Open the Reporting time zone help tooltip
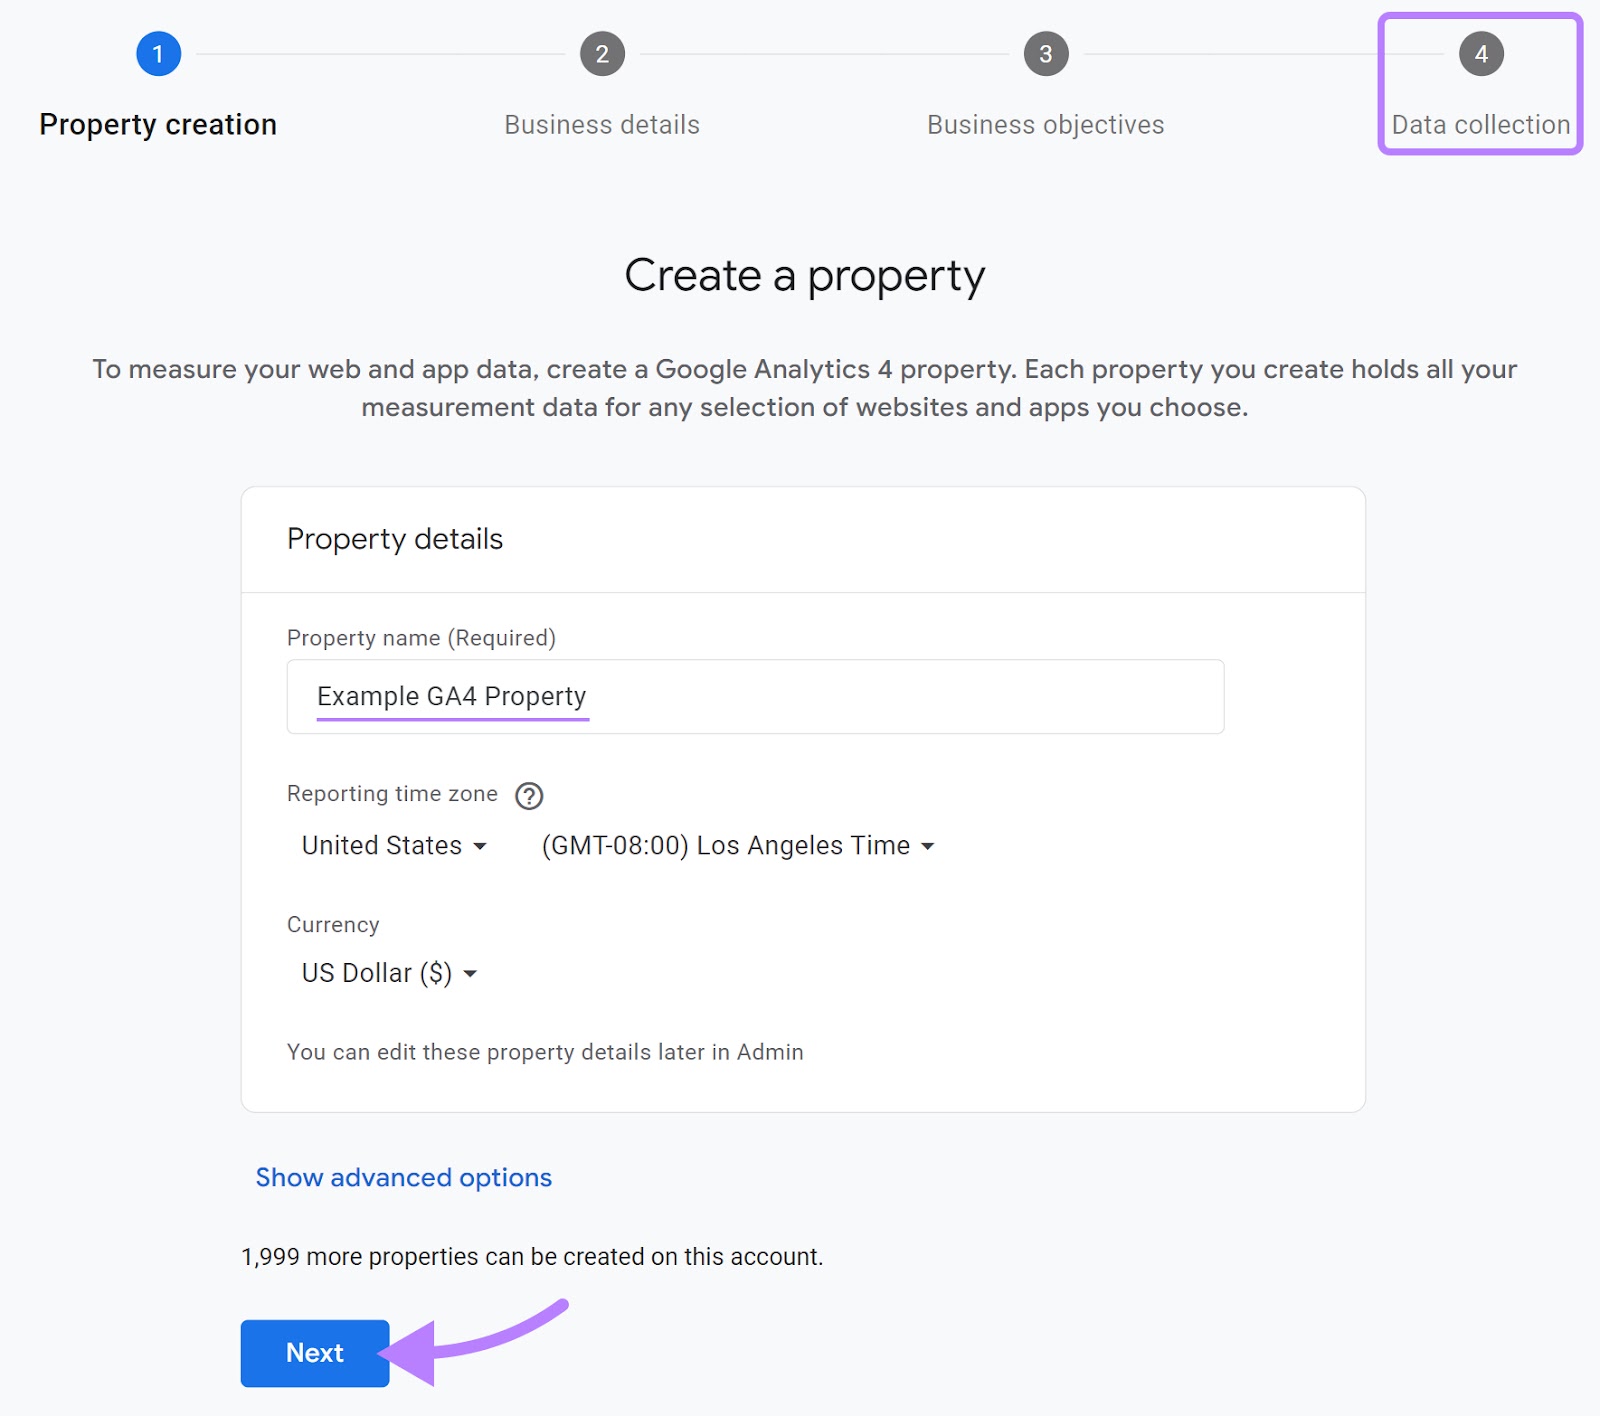 [x=529, y=796]
